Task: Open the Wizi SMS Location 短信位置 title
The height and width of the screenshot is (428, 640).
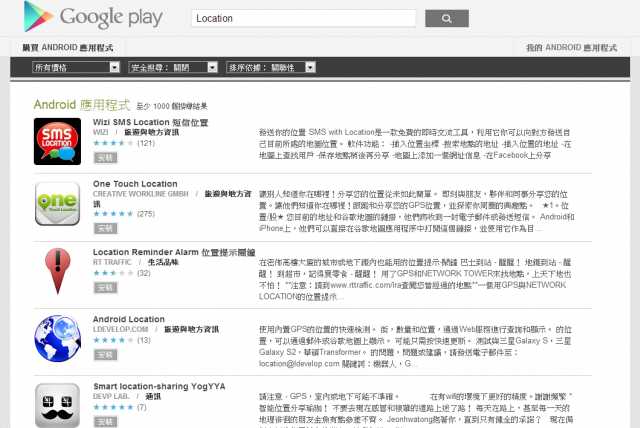Action: click(x=151, y=122)
